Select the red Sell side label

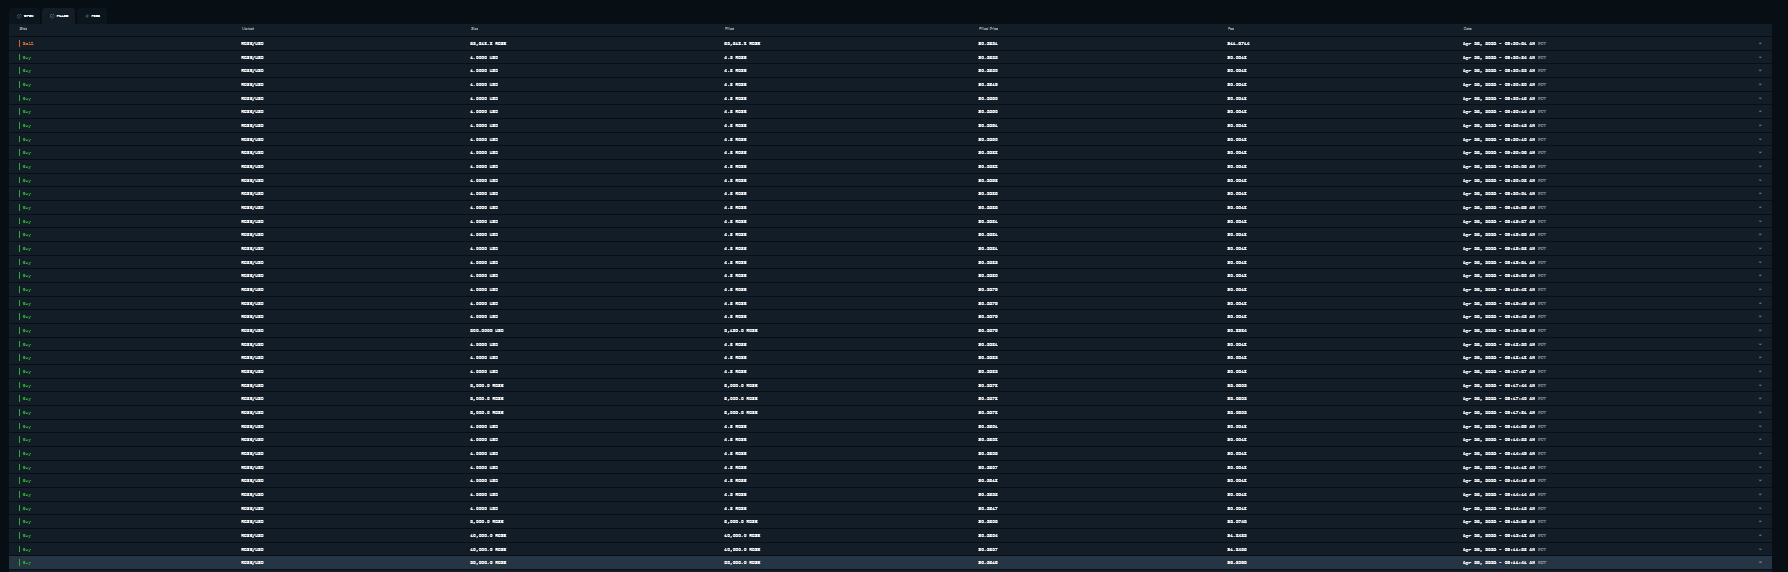[x=28, y=44]
